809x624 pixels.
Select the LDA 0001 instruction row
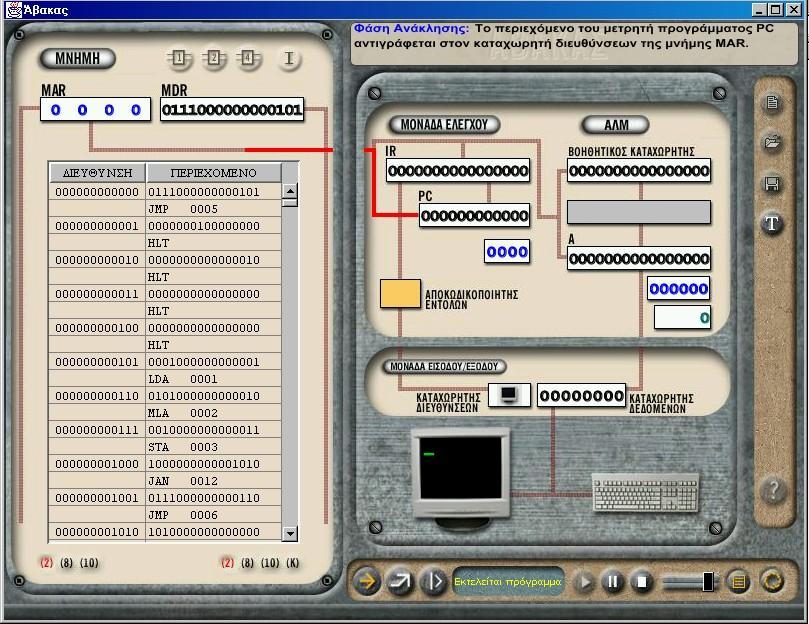[165, 379]
